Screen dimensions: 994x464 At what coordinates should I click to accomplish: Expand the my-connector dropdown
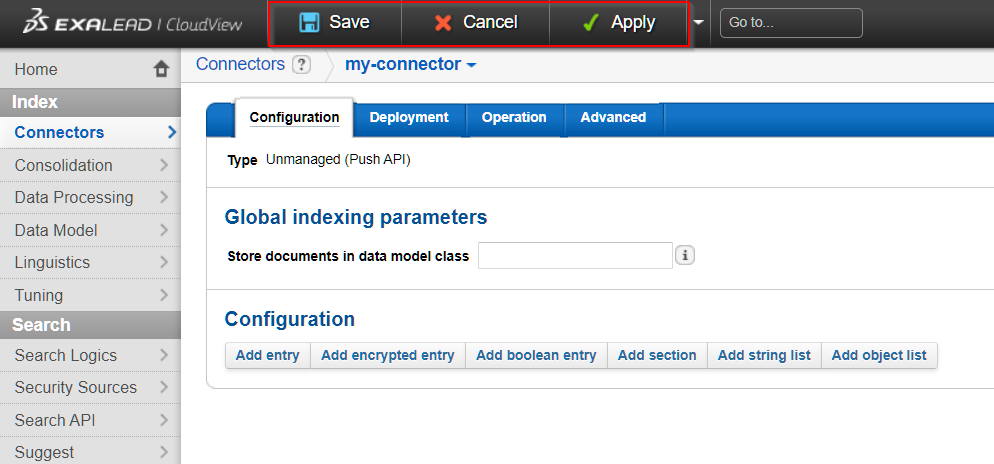(471, 66)
